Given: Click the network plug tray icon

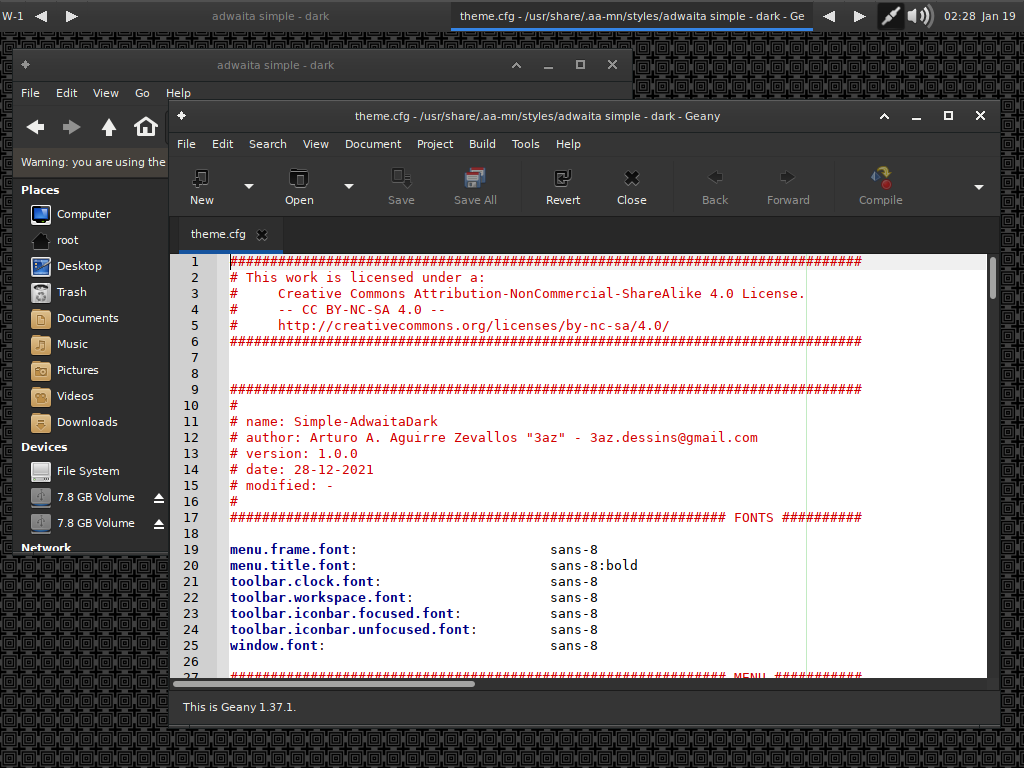Looking at the screenshot, I should 889,16.
